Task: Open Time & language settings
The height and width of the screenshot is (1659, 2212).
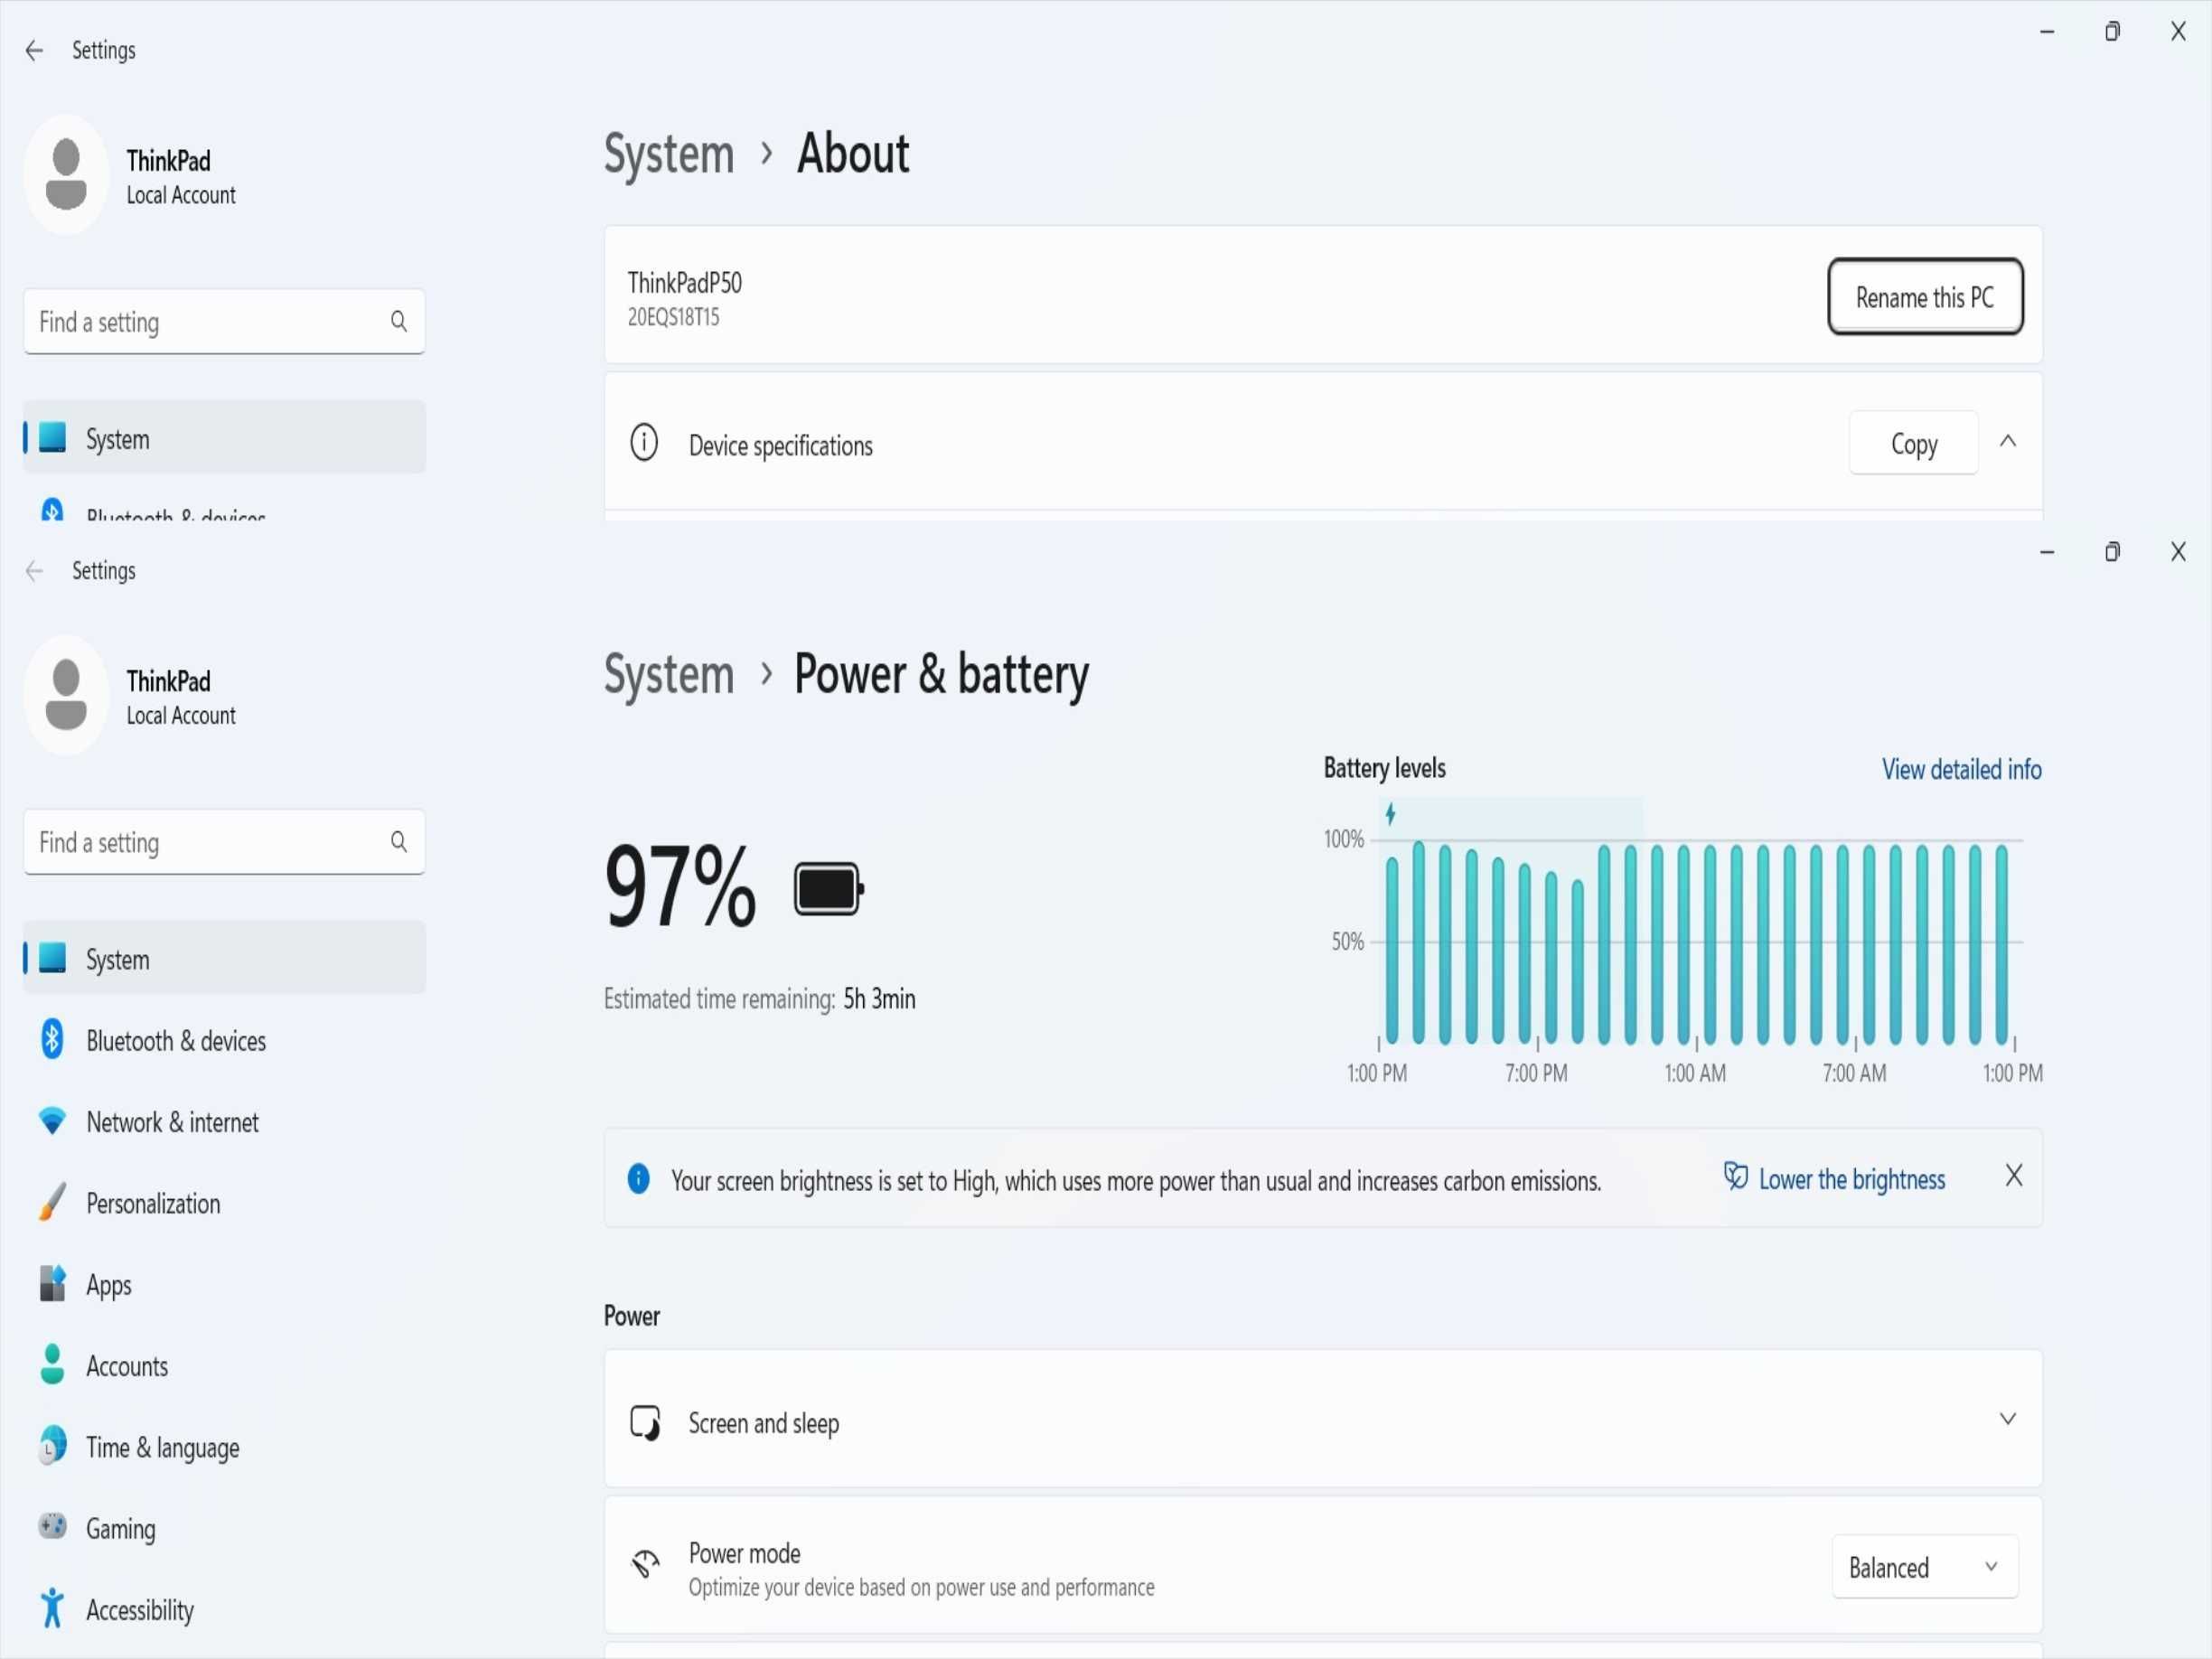Action: pyautogui.click(x=224, y=1447)
